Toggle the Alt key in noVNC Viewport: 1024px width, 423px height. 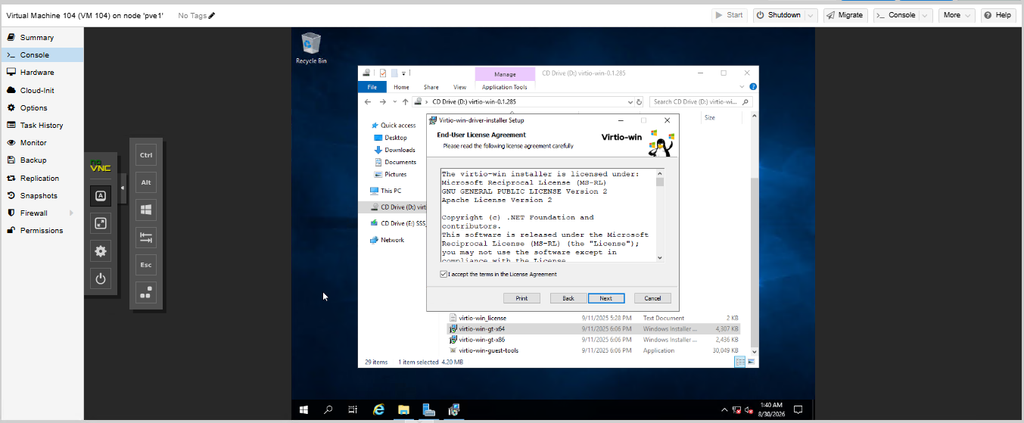pyautogui.click(x=146, y=183)
